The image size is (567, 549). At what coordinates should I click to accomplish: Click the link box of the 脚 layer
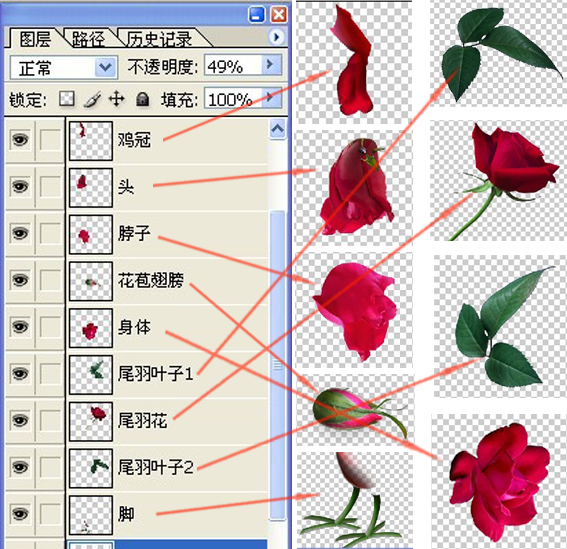[50, 514]
